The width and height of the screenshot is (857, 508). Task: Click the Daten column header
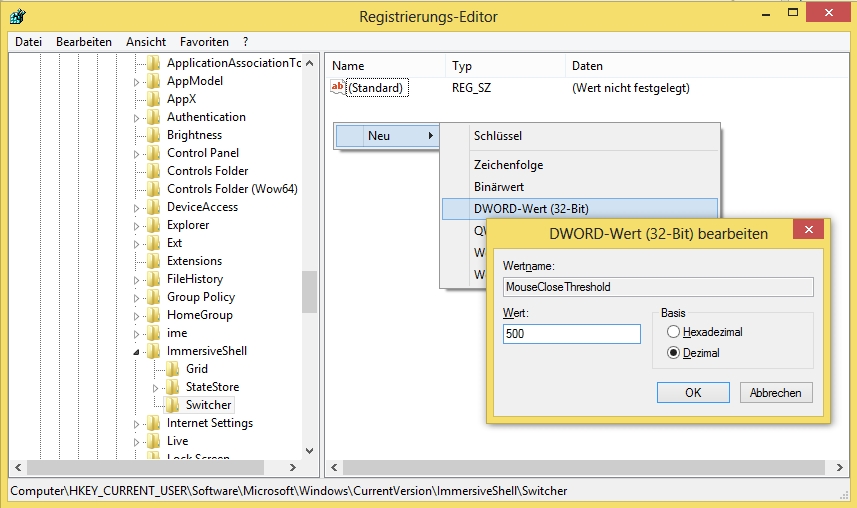pyautogui.click(x=706, y=66)
